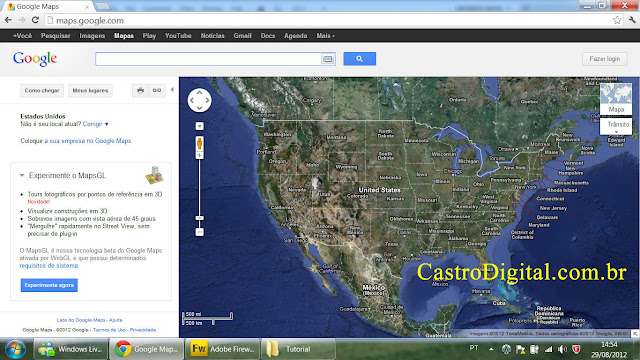640x360 pixels.
Task: Open the Corrigir location dropdown
Action: [x=96, y=124]
